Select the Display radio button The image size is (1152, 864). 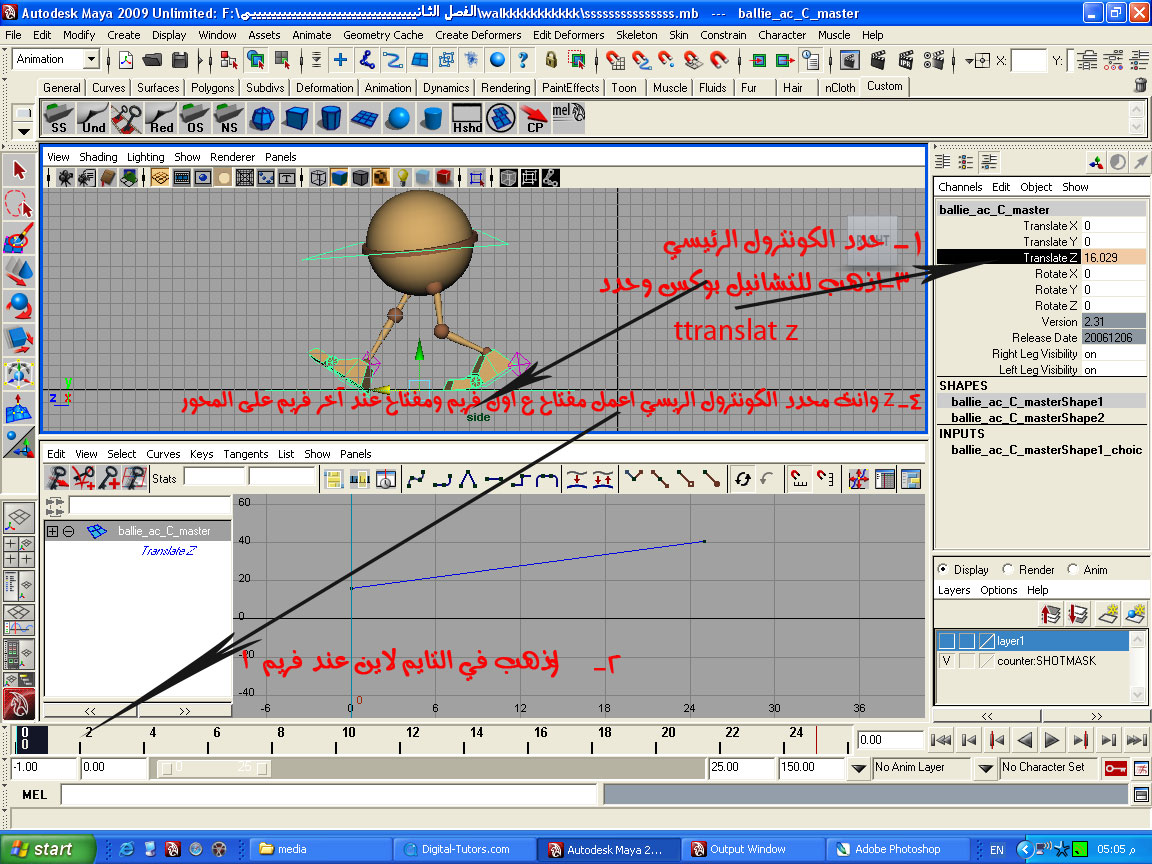tap(943, 569)
